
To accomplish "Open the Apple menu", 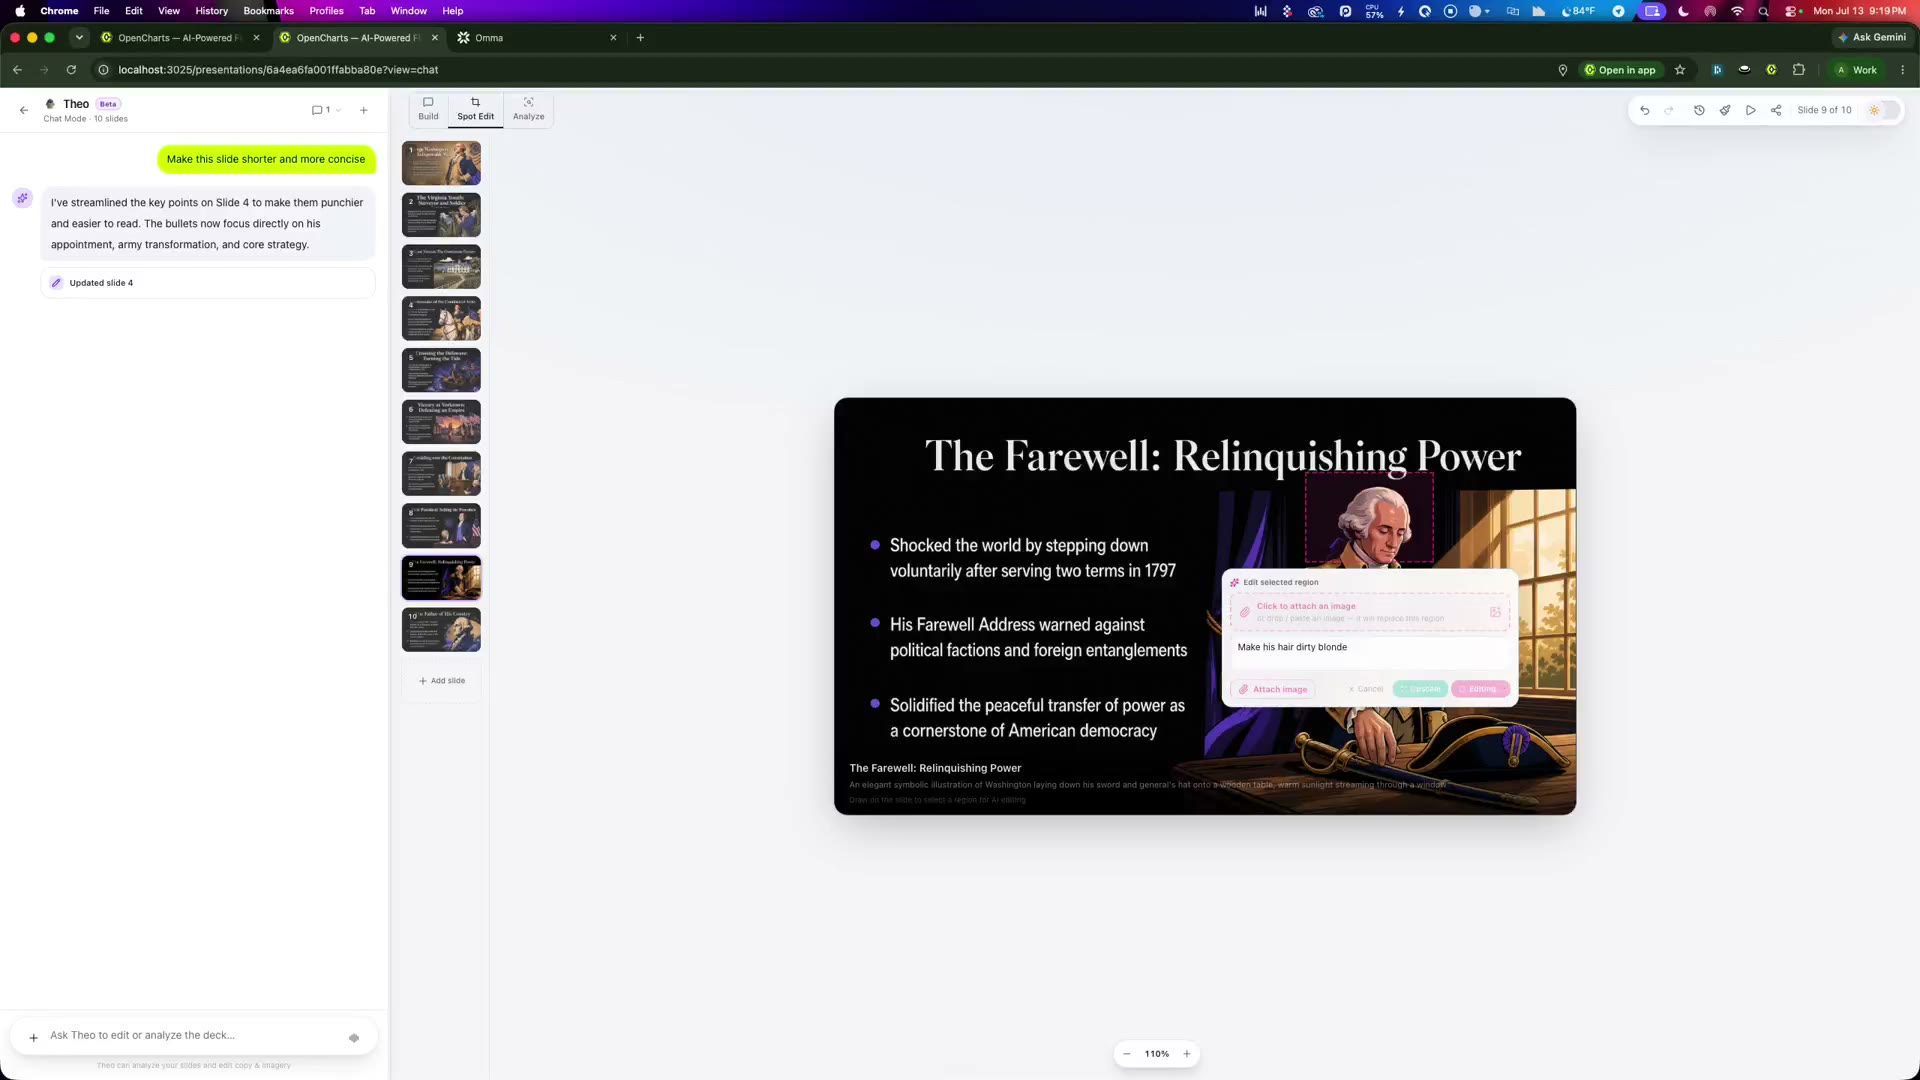I will pyautogui.click(x=20, y=11).
